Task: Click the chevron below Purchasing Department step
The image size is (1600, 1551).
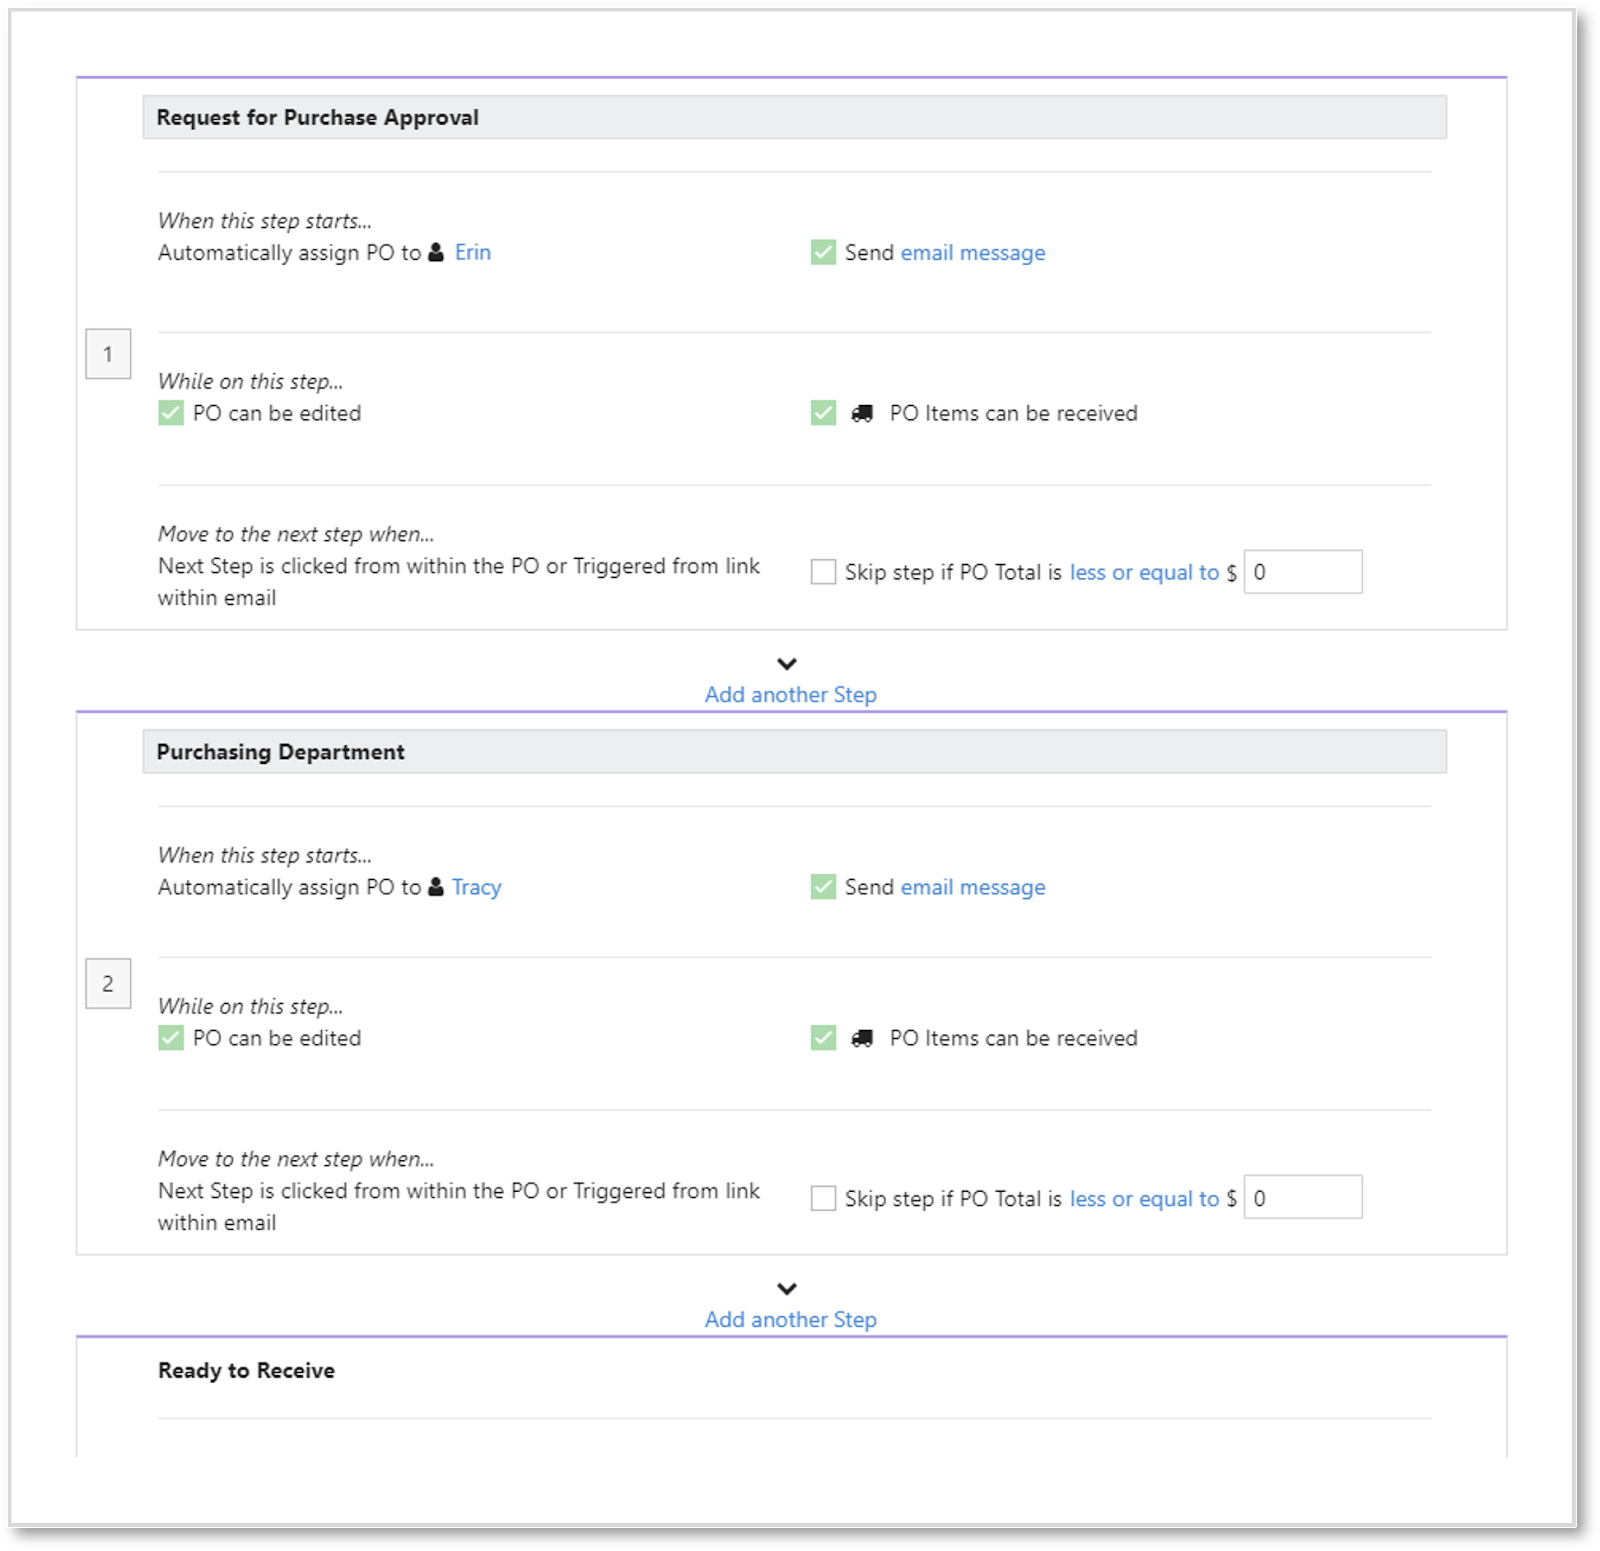Action: click(x=787, y=1289)
